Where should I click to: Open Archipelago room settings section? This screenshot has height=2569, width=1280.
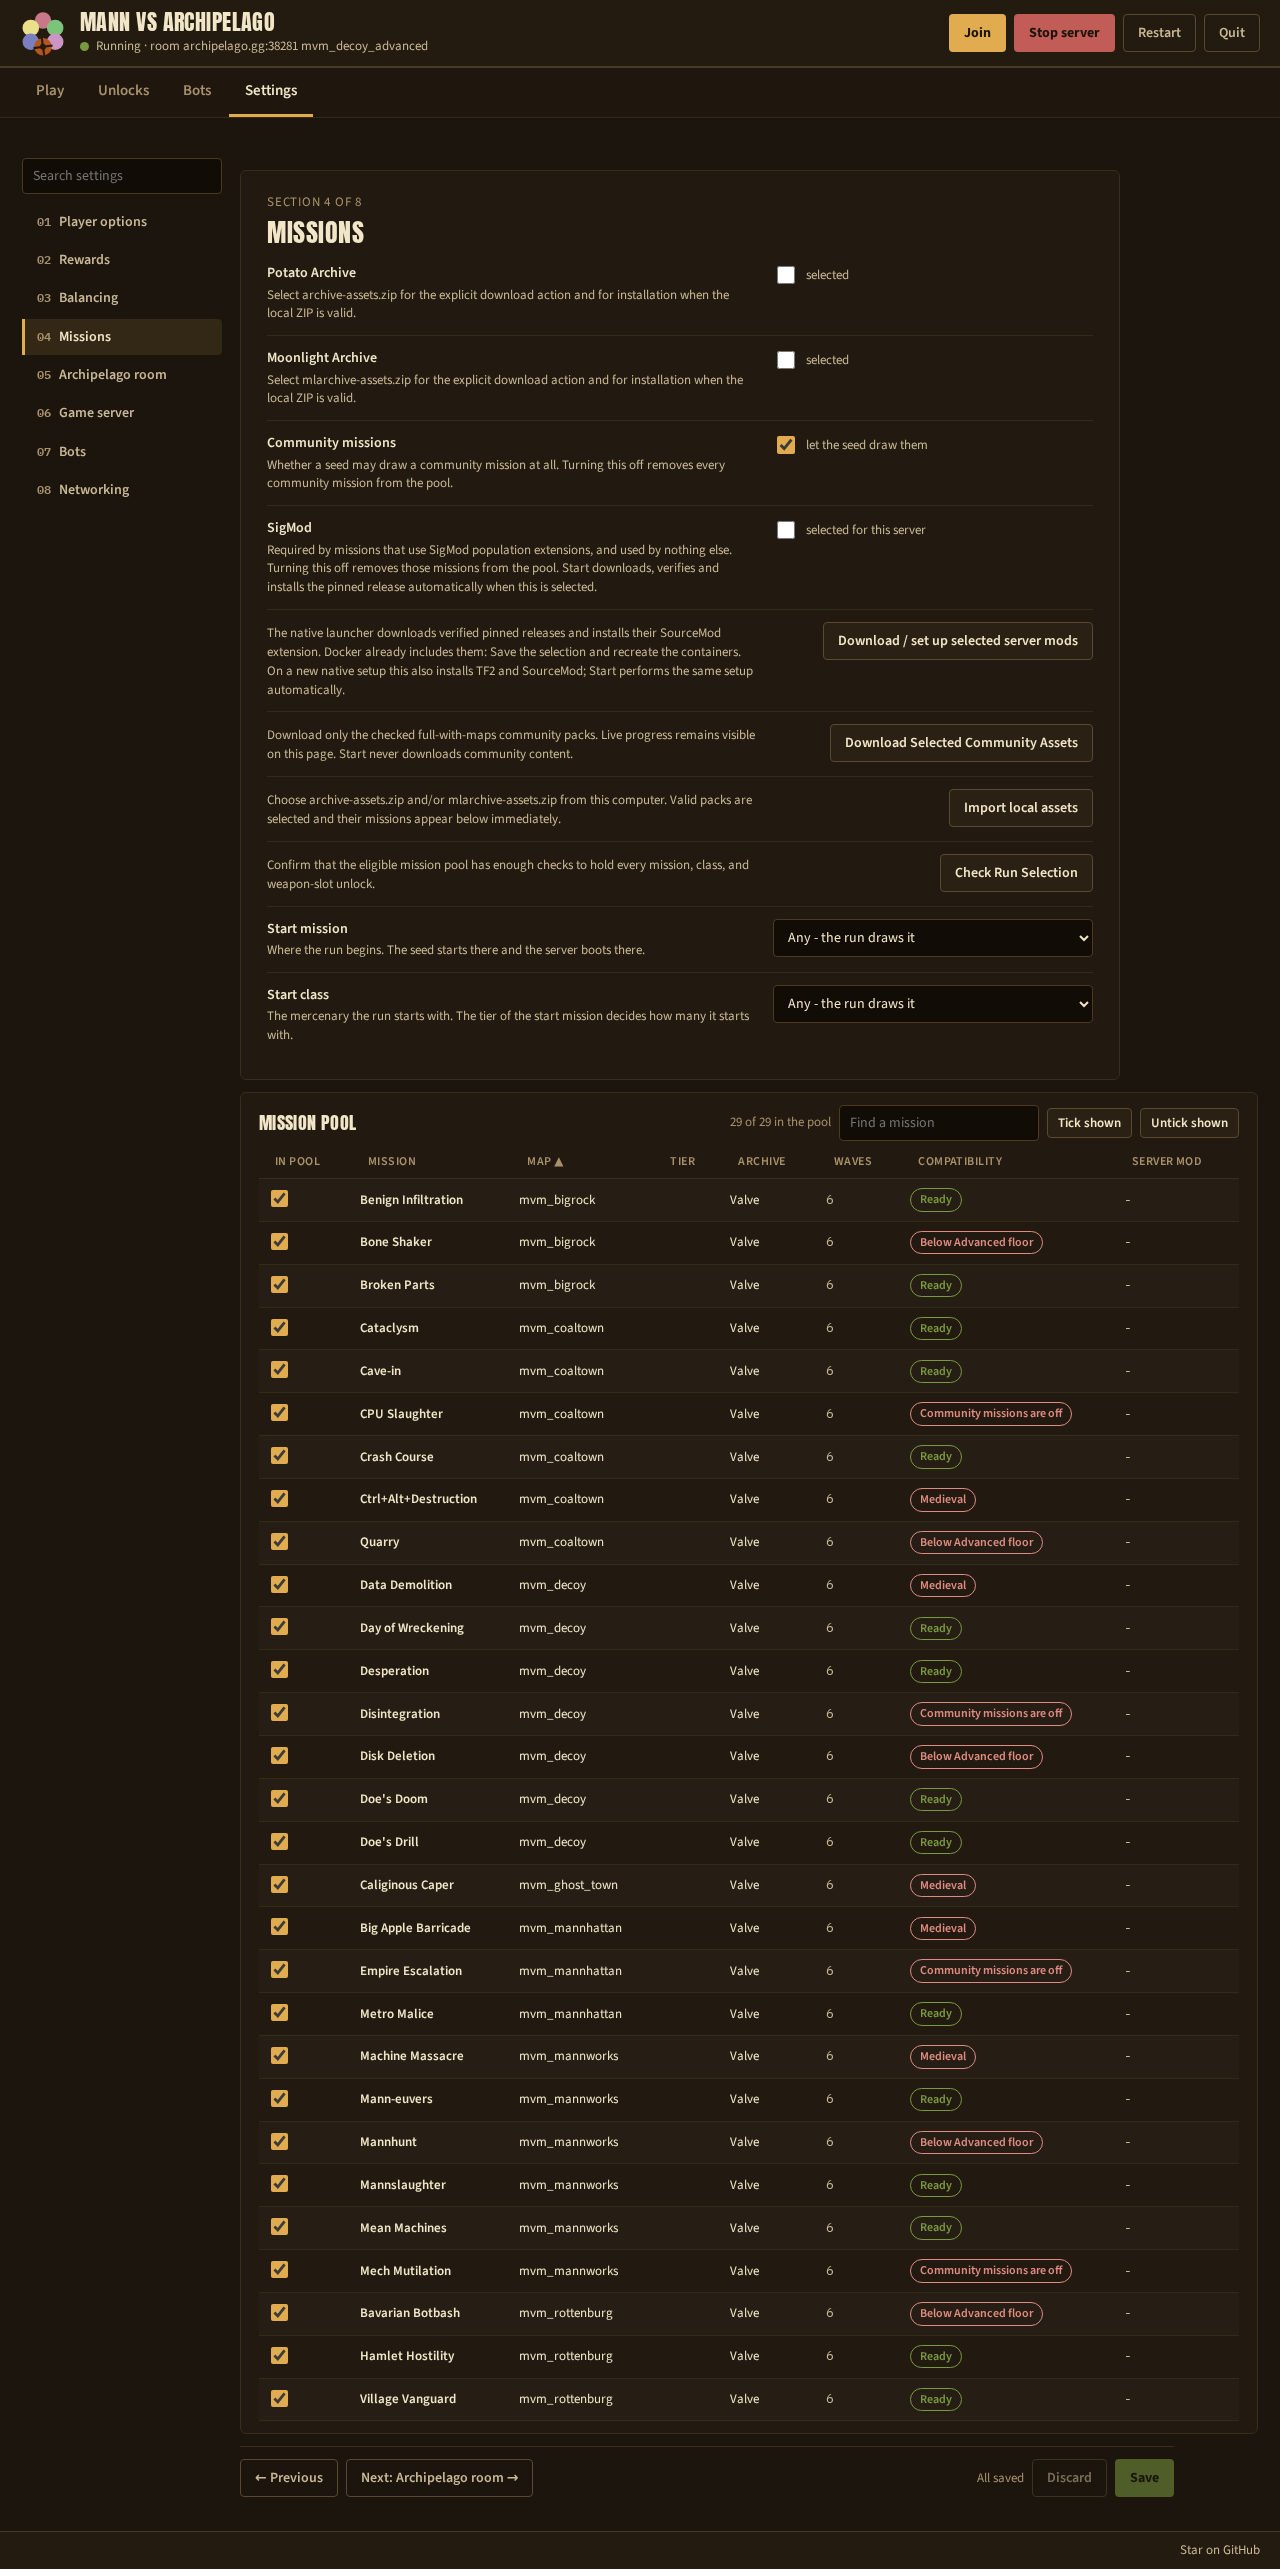click(122, 375)
